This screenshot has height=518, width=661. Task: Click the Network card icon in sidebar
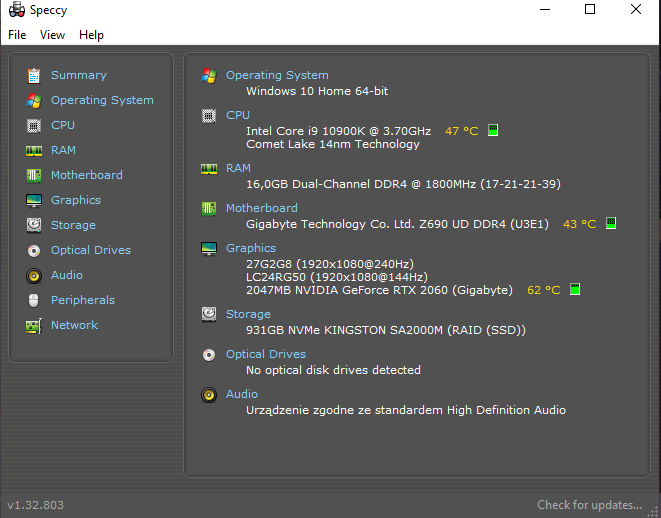34,326
